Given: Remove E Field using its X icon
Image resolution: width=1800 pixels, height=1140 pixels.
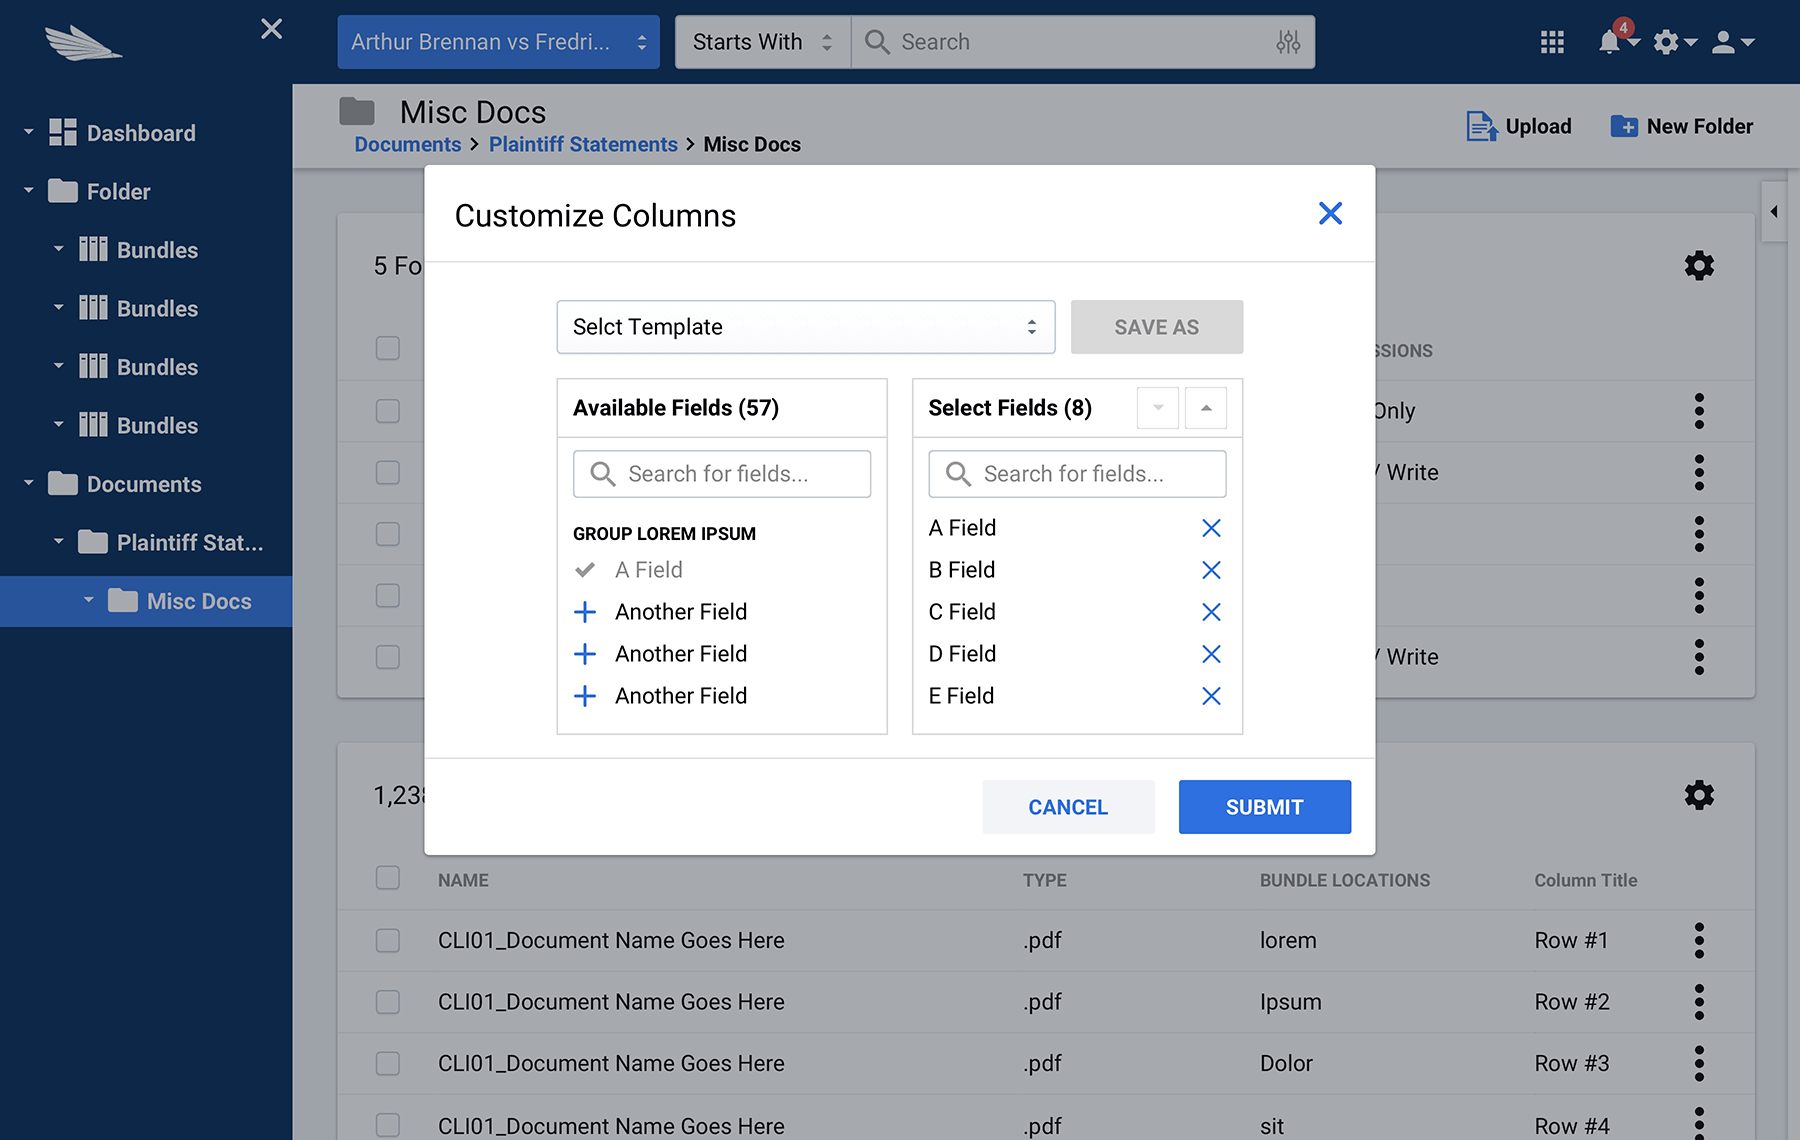Looking at the screenshot, I should (1211, 696).
